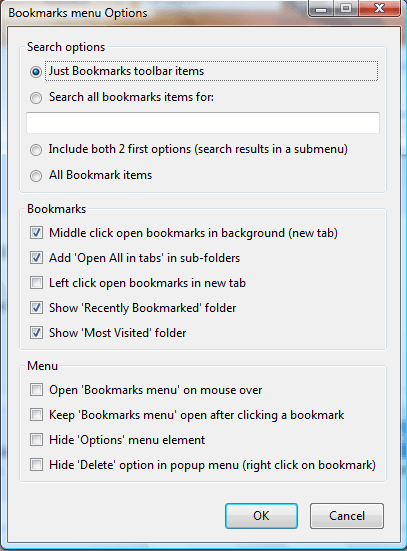The image size is (407, 551).
Task: Close the Bookmarks menu Options dialog
Action: point(379,8)
